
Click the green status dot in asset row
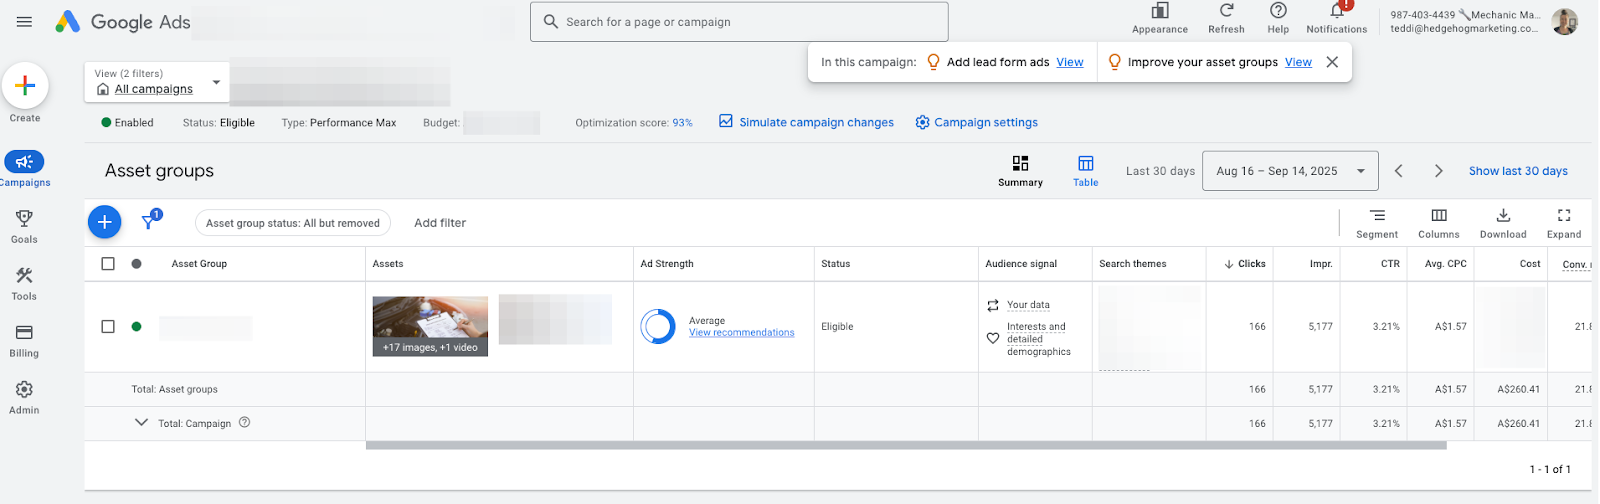click(136, 326)
